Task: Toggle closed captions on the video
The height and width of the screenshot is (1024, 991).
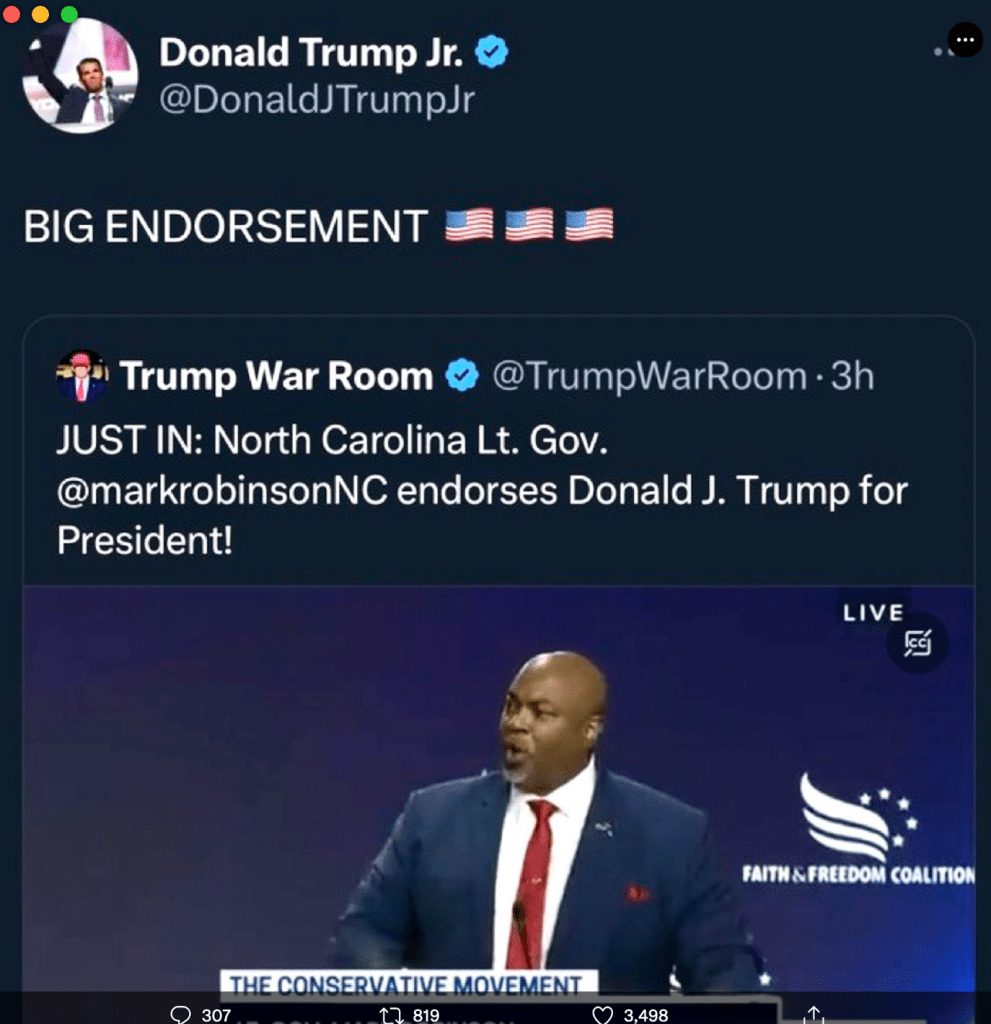Action: tap(917, 643)
